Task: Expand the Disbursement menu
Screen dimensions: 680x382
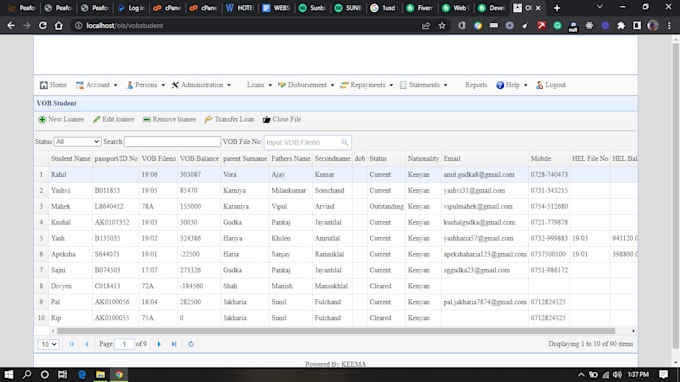Action: (x=306, y=85)
